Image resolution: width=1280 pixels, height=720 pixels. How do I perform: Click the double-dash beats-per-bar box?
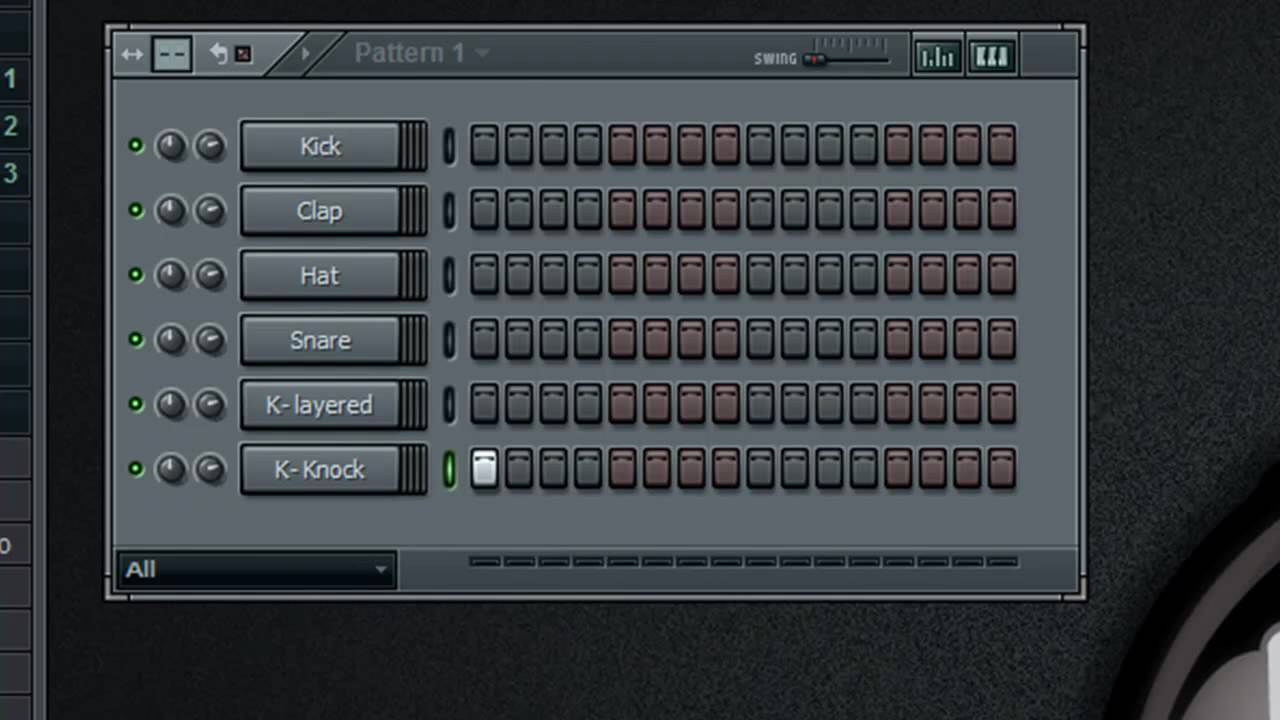click(x=171, y=54)
